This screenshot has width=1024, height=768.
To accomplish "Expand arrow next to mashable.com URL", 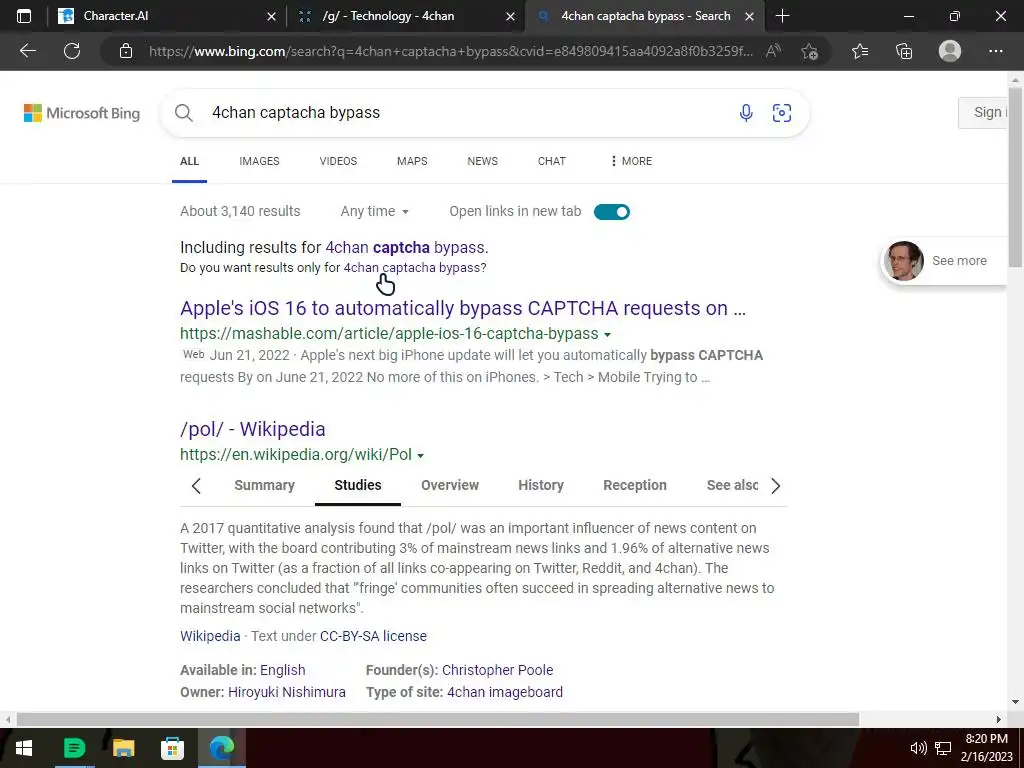I will 607,334.
